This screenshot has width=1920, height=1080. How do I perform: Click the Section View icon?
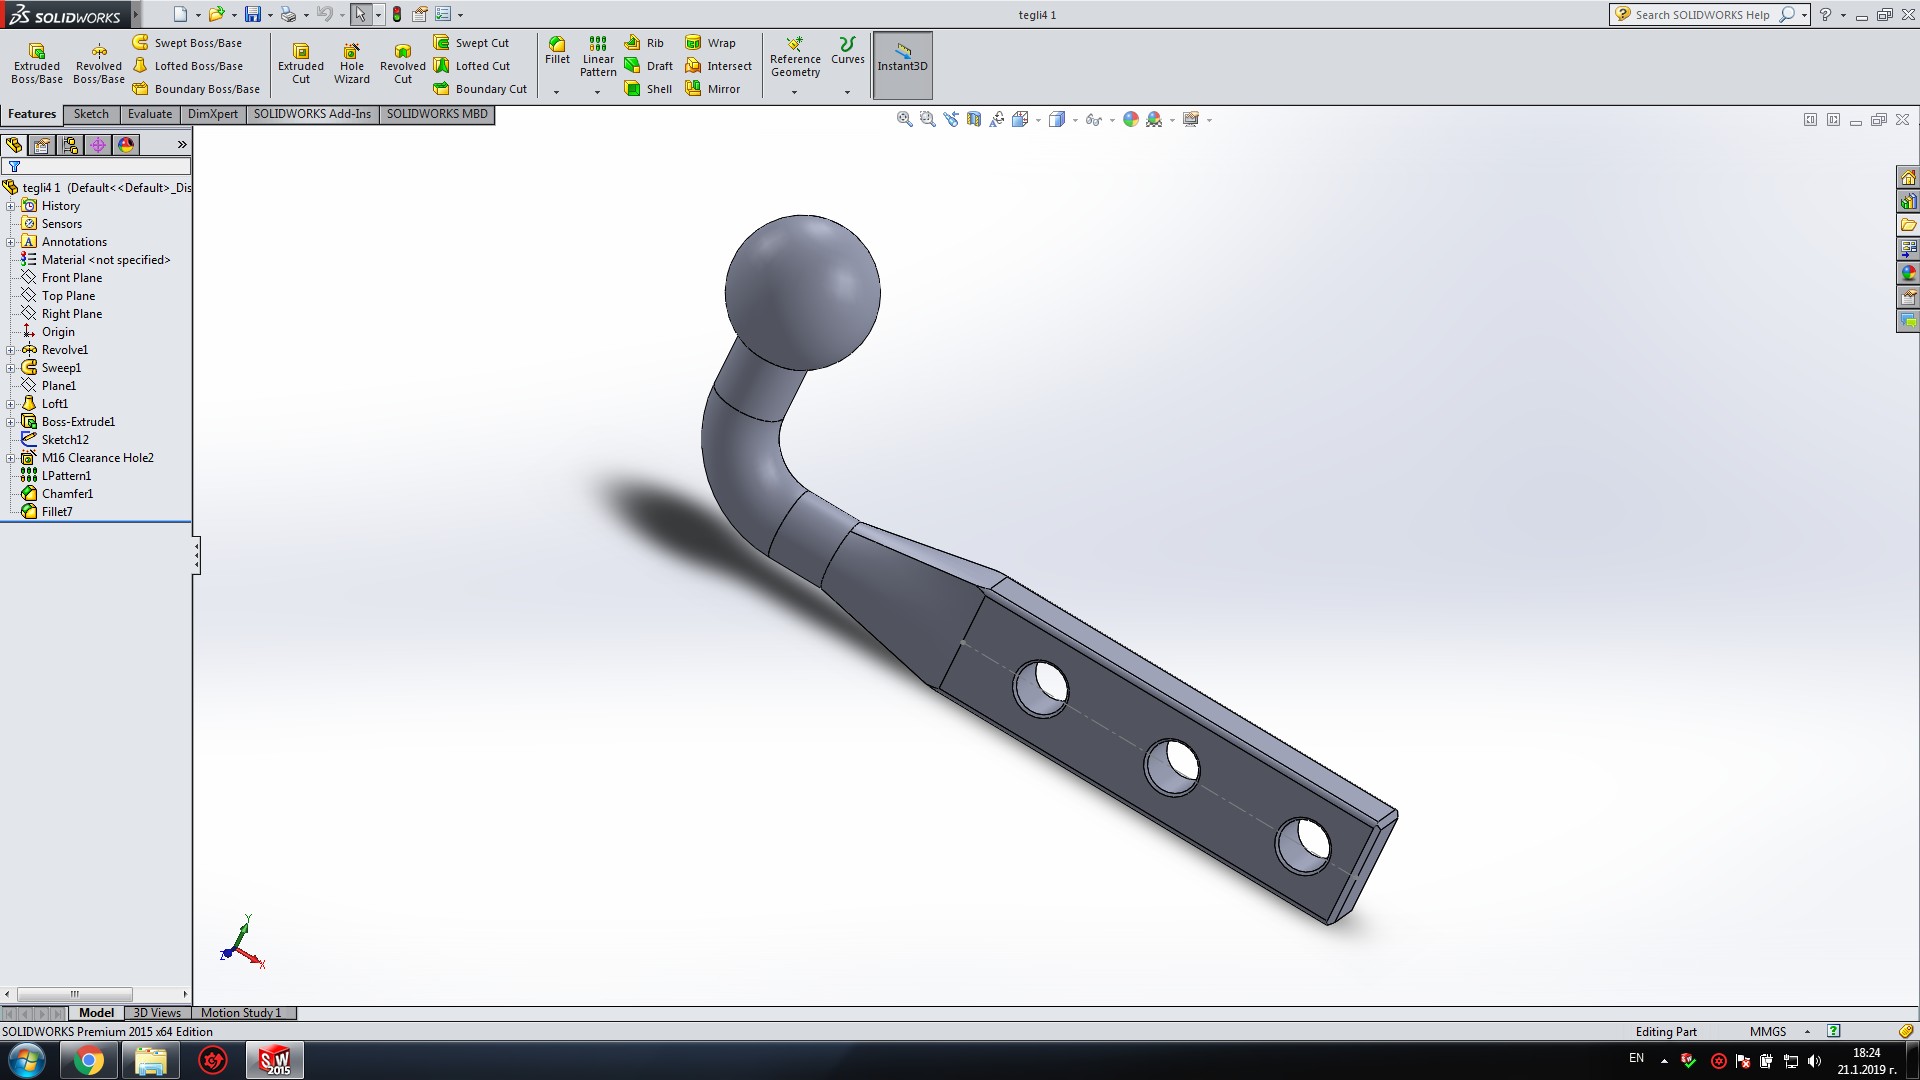(974, 120)
